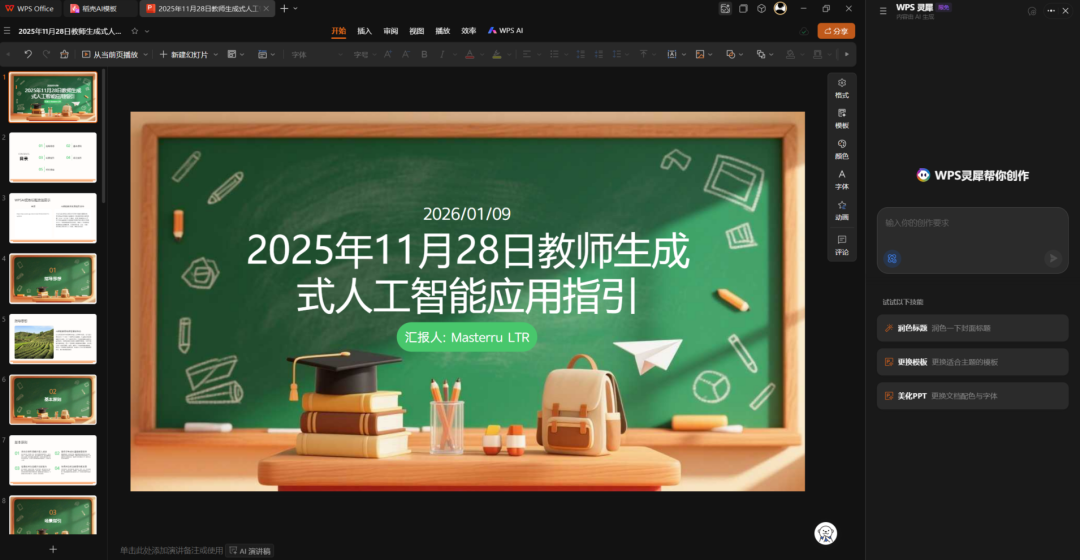
Task: Select slide 5 thumbnail with landscape photo
Action: [53, 340]
